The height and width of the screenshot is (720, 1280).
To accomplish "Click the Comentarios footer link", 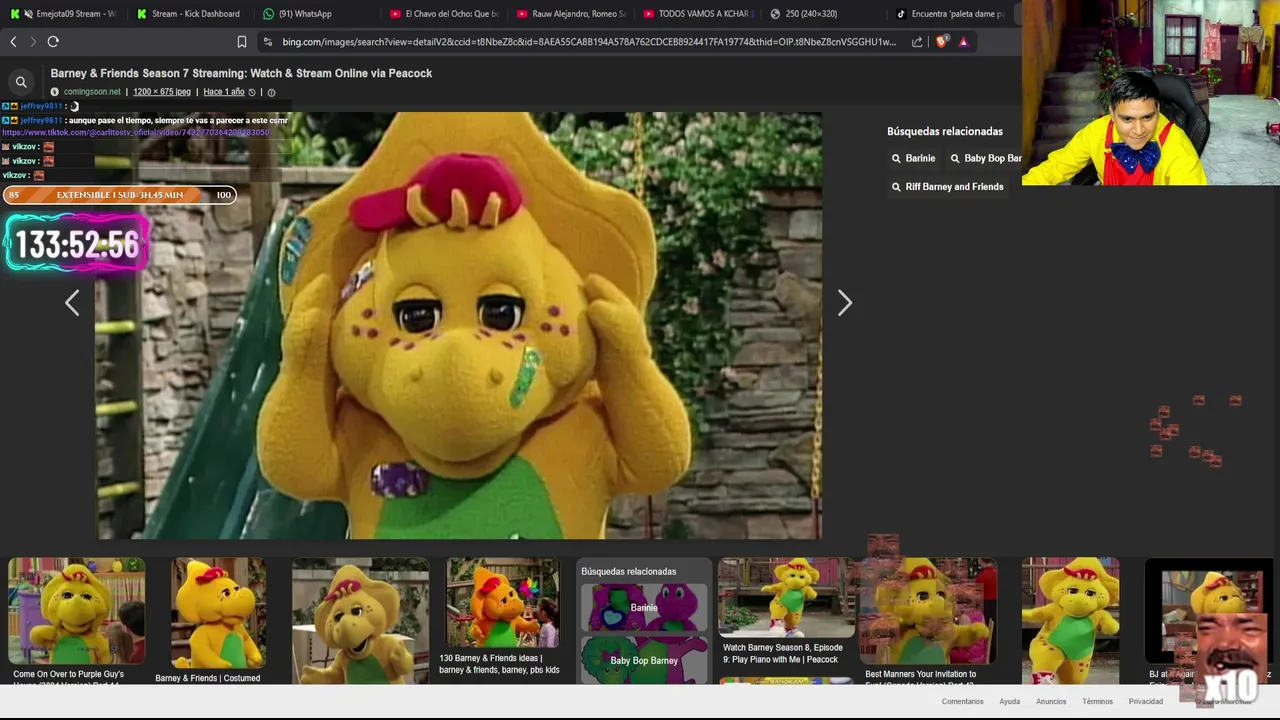I will (x=962, y=702).
